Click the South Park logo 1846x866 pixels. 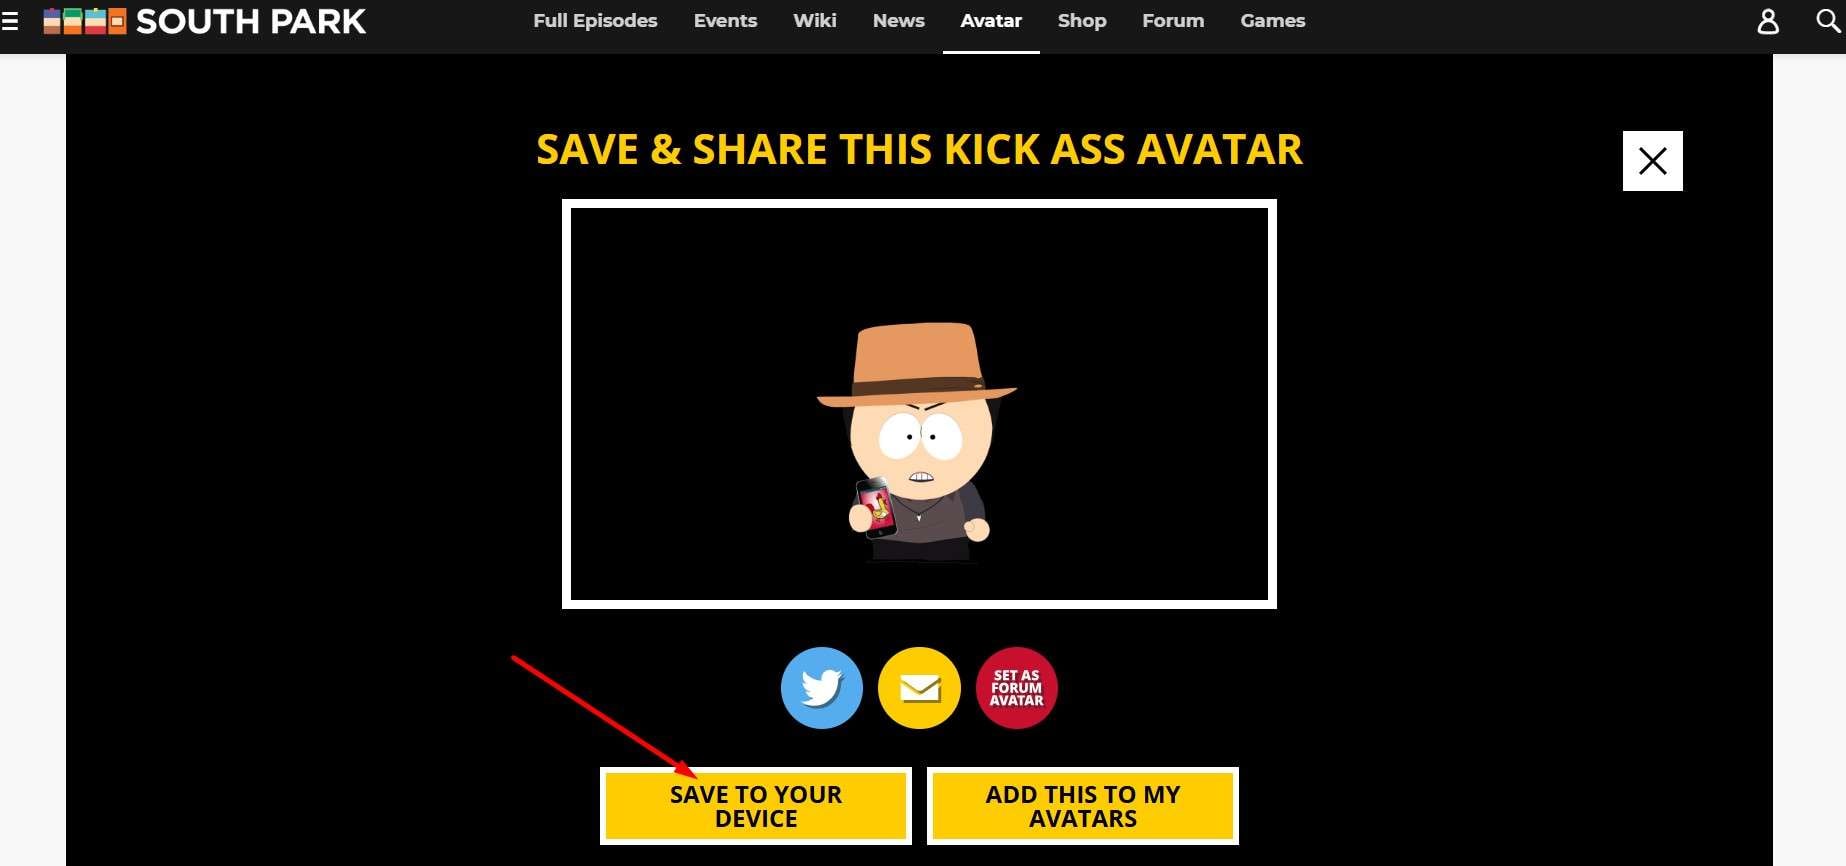click(205, 21)
